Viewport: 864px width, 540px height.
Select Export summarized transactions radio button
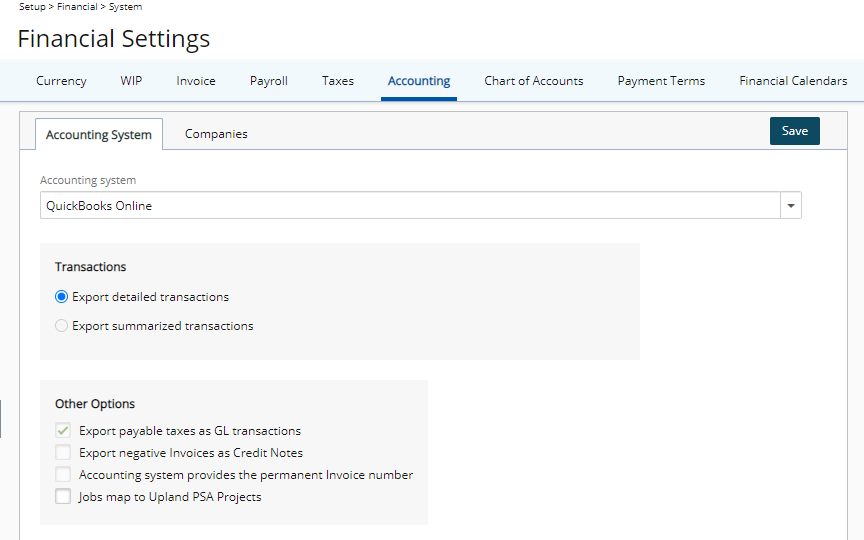click(x=61, y=326)
